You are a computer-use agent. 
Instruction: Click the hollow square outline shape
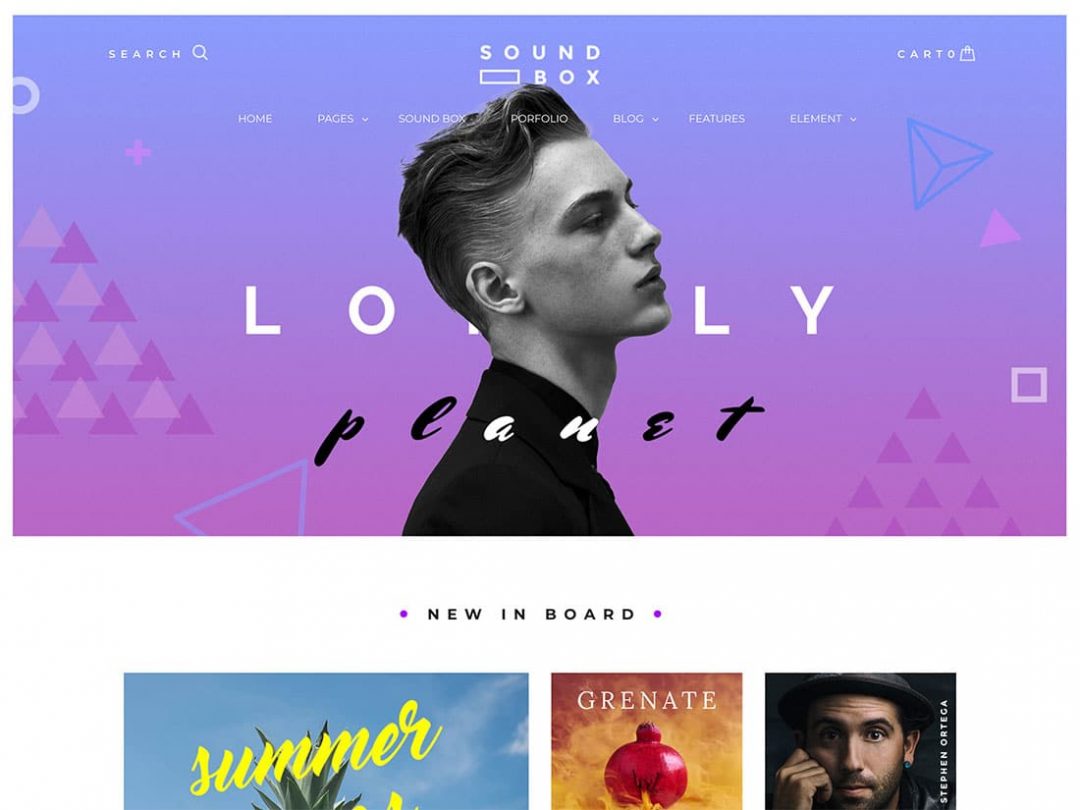[x=1029, y=384]
